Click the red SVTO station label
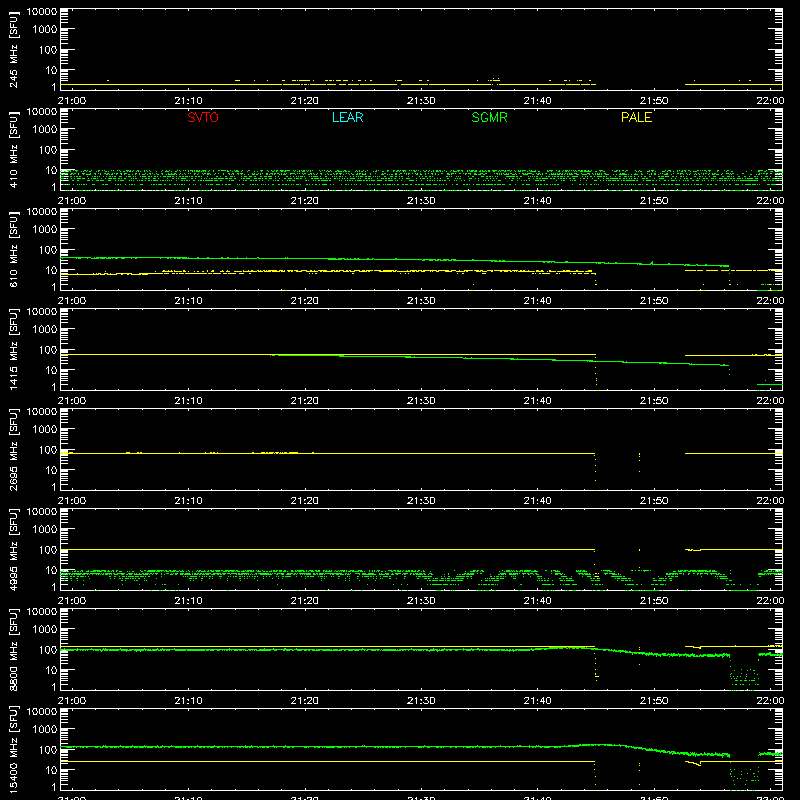Viewport: 800px width, 800px height. 203,117
